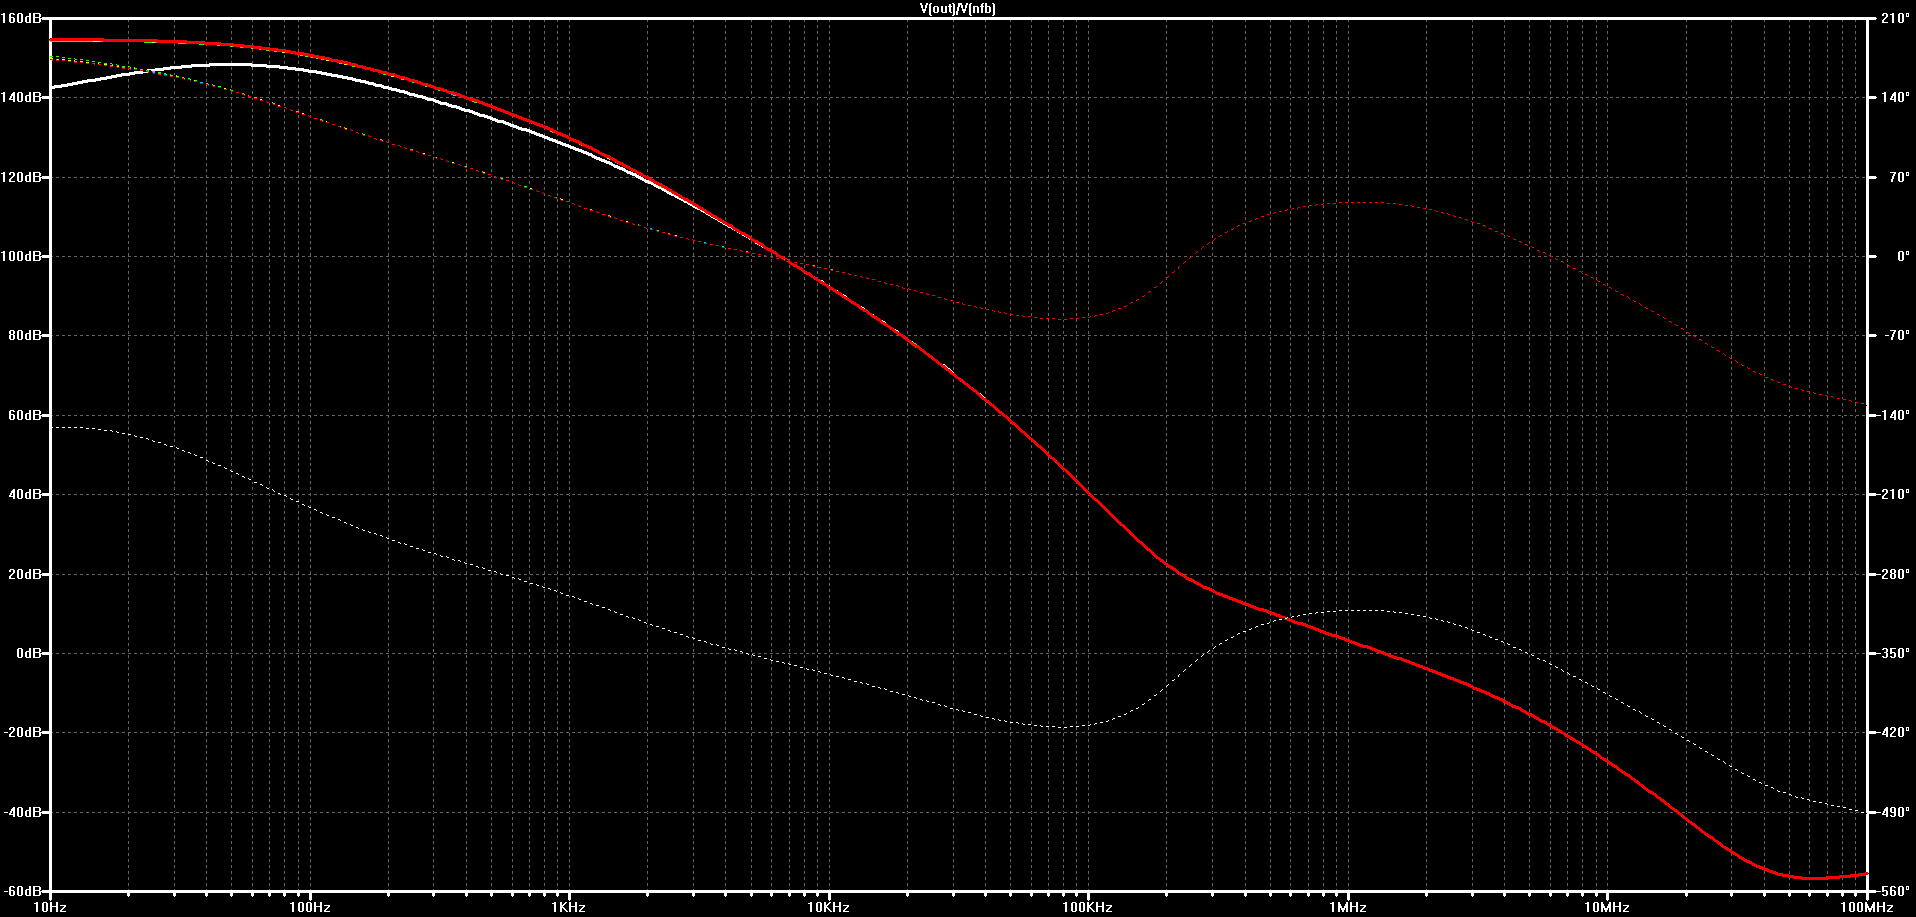Click the 100dB left axis label
The height and width of the screenshot is (917, 1916).
(21, 256)
